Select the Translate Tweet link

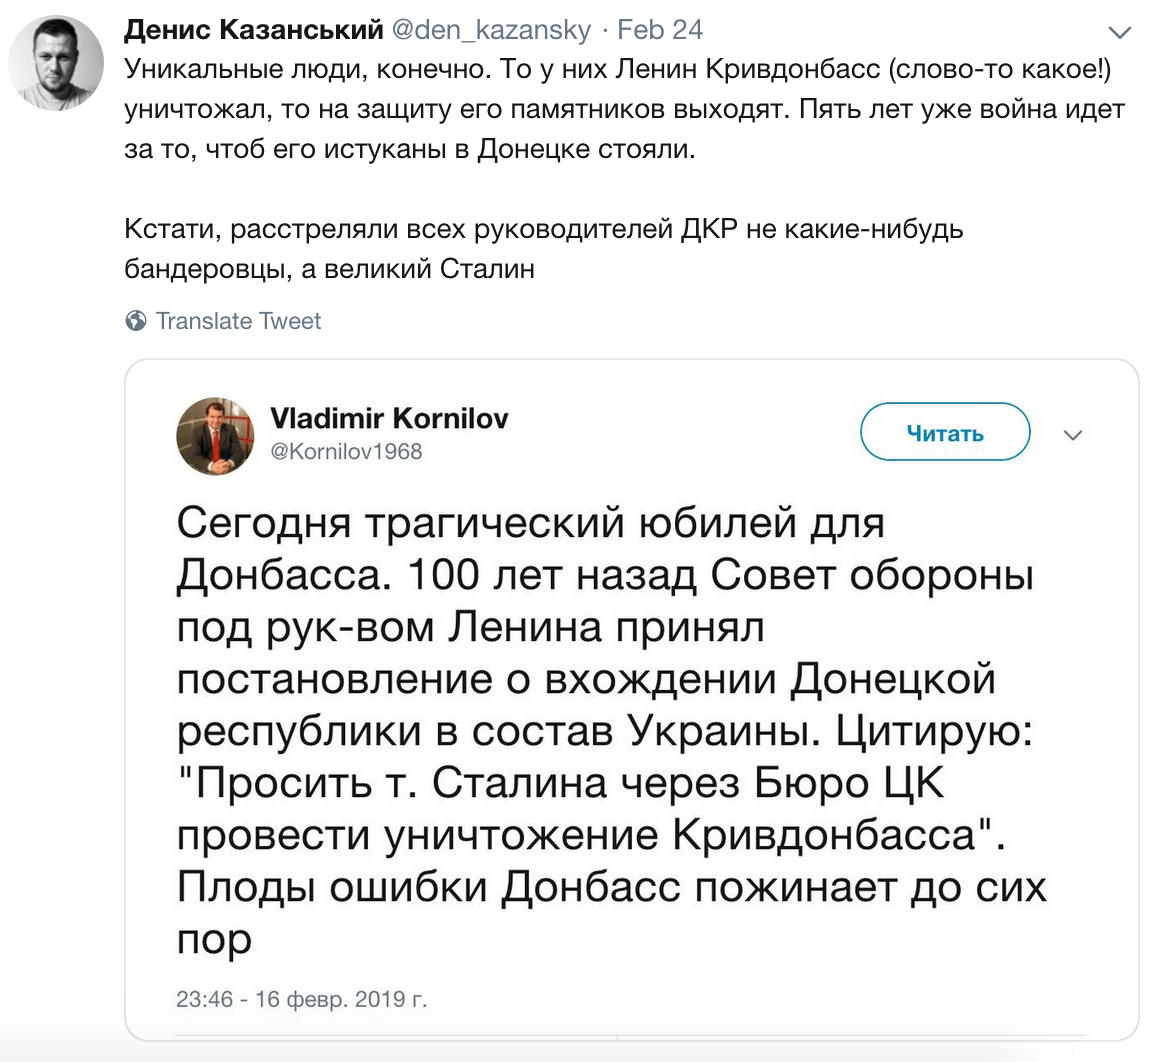pos(237,321)
